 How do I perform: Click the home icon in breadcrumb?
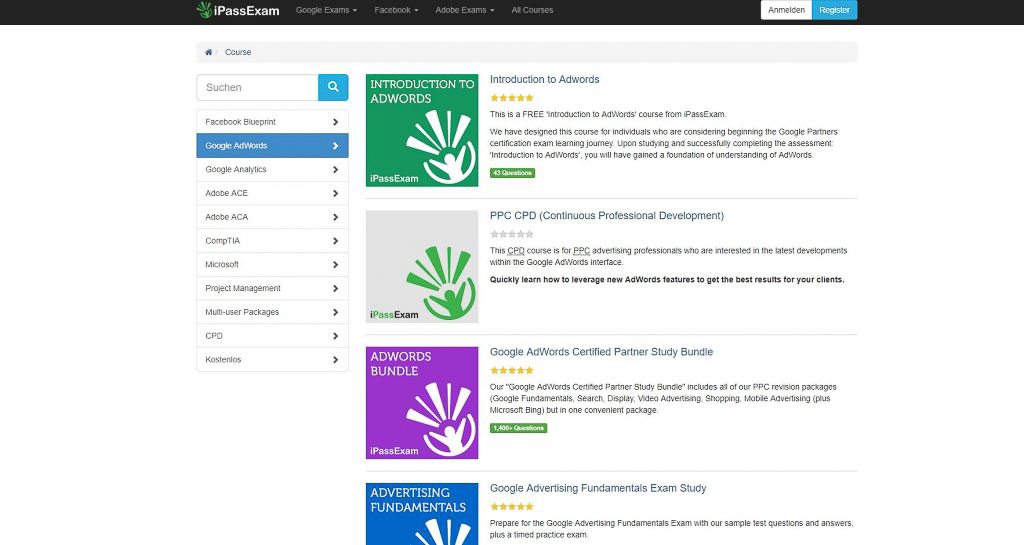[x=208, y=52]
